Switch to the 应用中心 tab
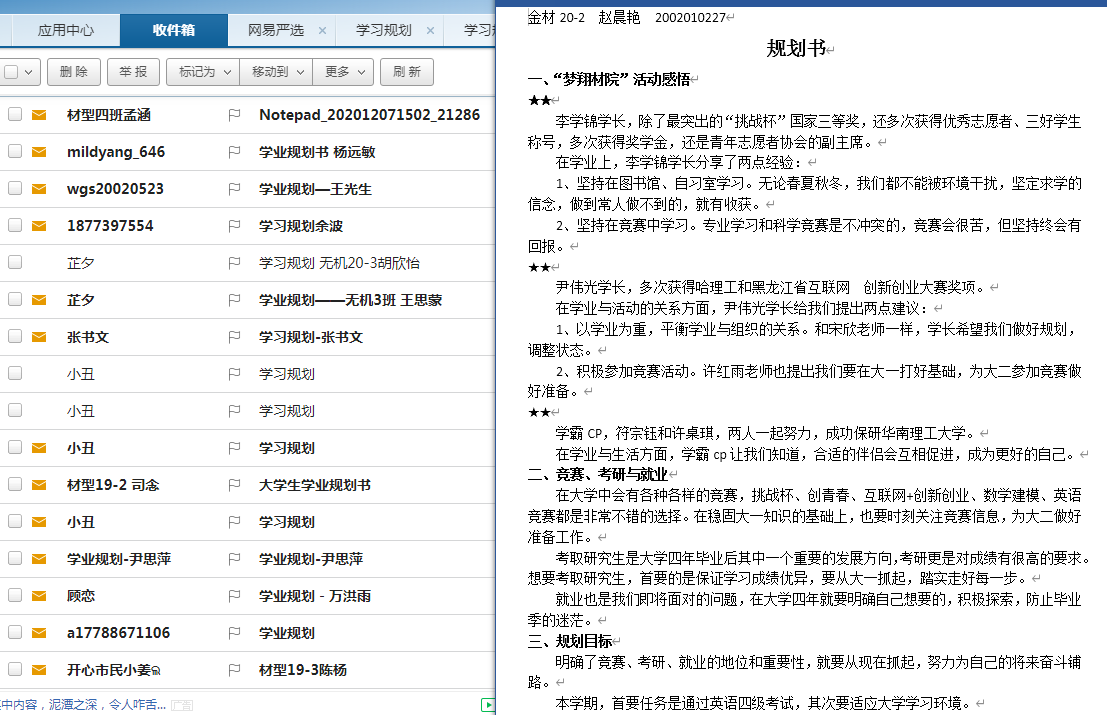The image size is (1107, 715). [66, 30]
